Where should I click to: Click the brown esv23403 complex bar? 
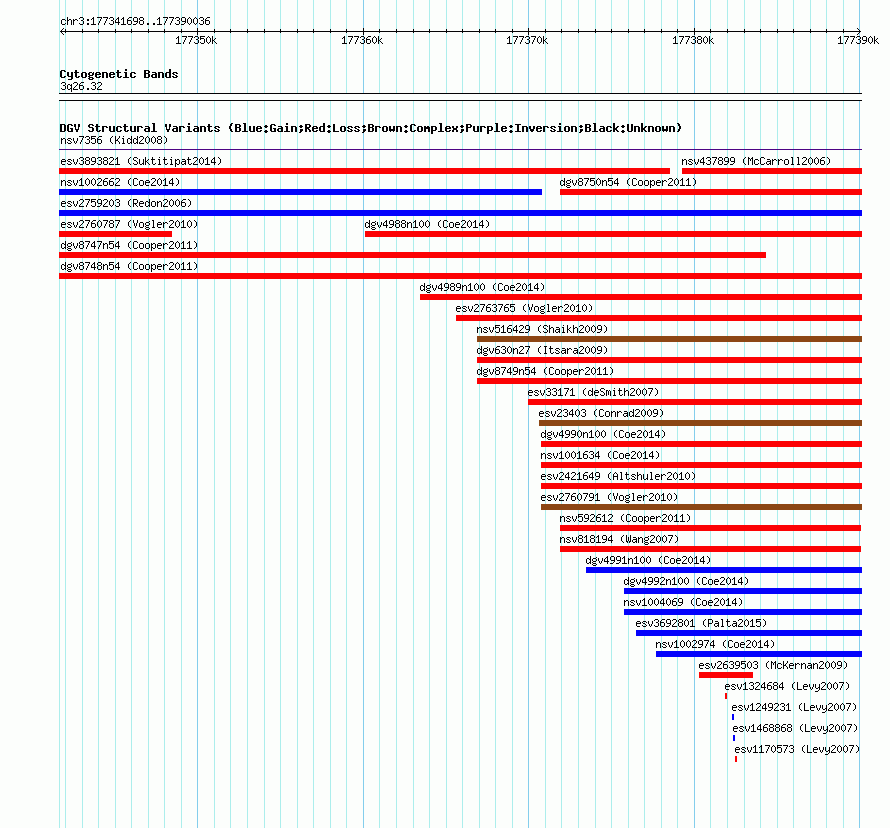[x=700, y=423]
